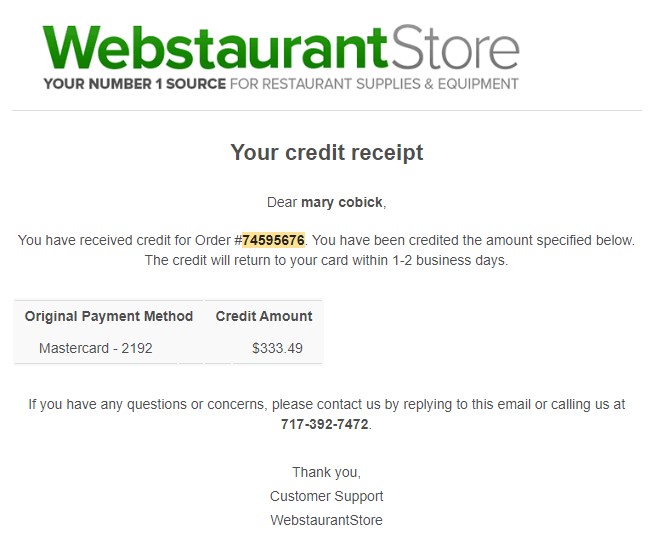Click the customer name mary cobick
660x541 pixels.
click(x=342, y=202)
